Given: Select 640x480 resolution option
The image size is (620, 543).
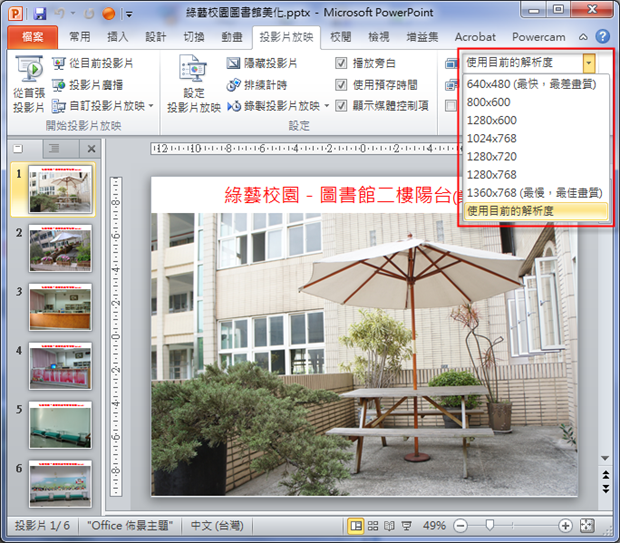Looking at the screenshot, I should (536, 84).
